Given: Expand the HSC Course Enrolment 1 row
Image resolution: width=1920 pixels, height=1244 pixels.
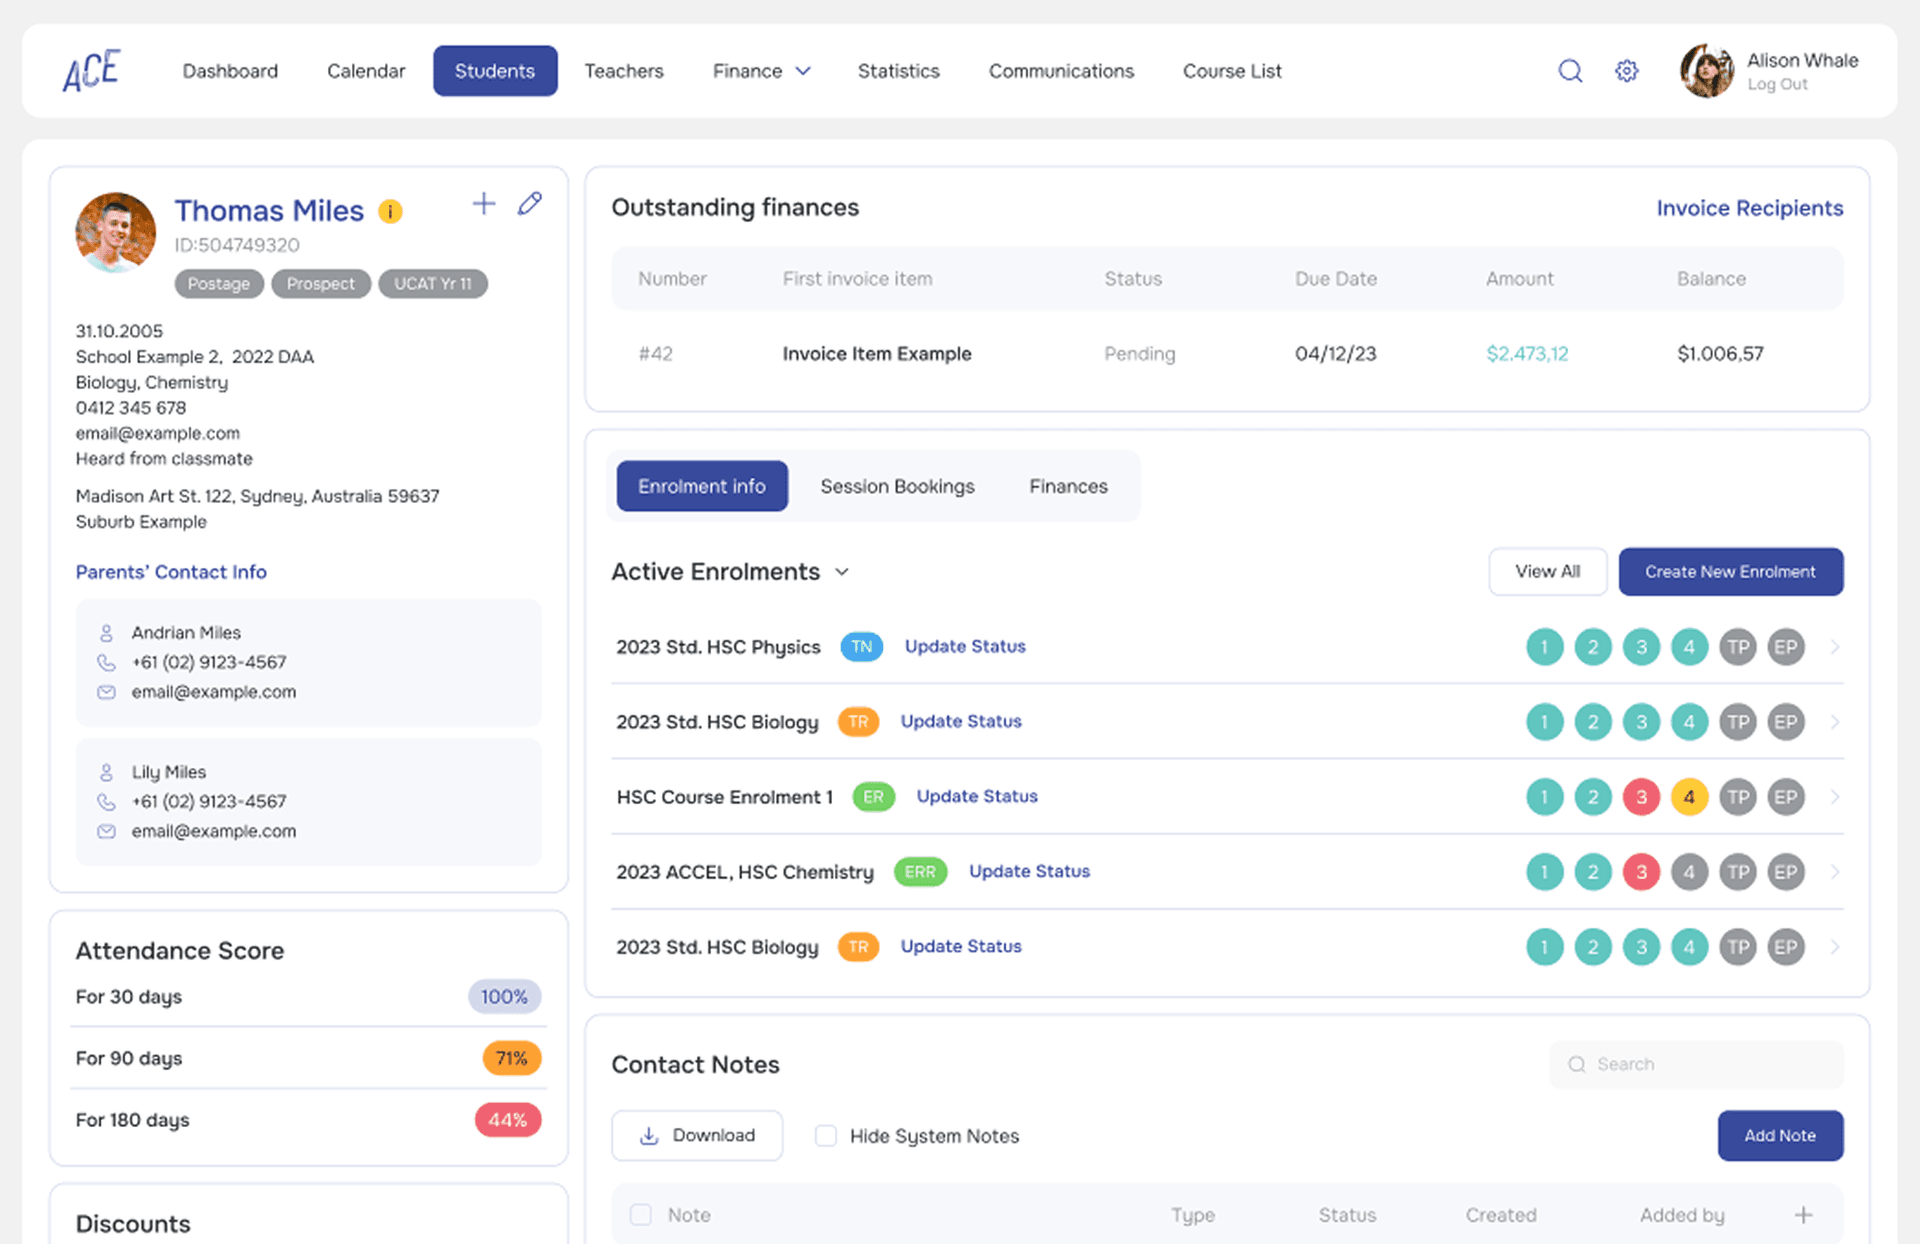Looking at the screenshot, I should pyautogui.click(x=1835, y=797).
